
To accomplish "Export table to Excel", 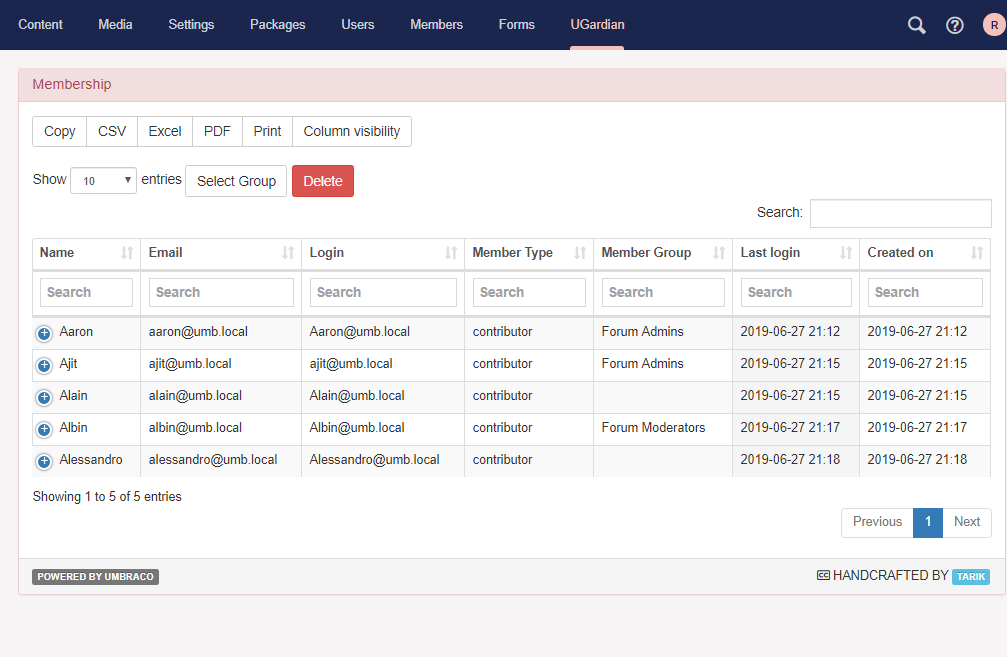I will point(165,132).
